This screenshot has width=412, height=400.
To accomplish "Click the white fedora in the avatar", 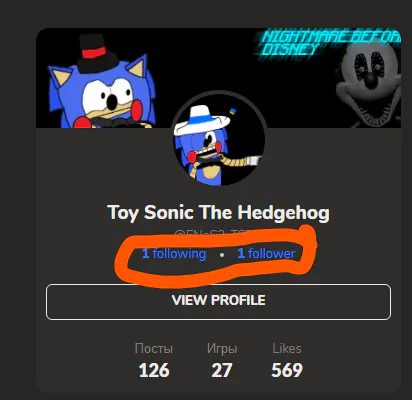I will point(201,120).
